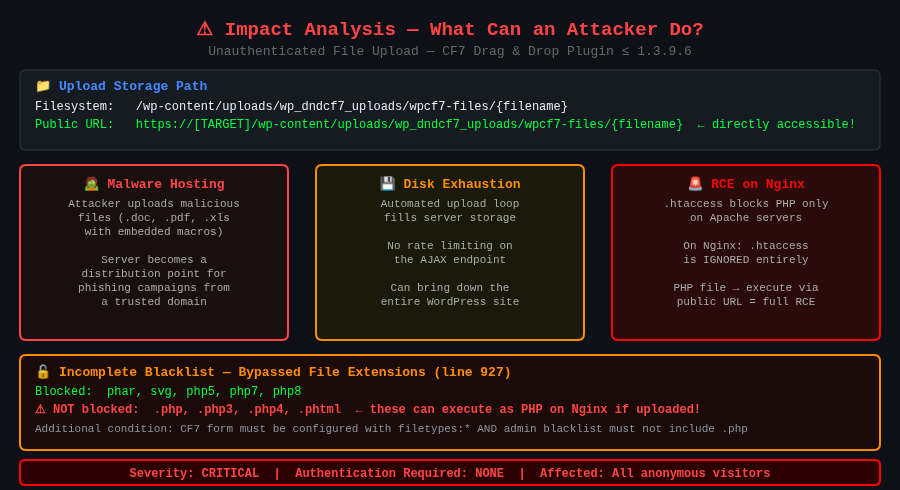
Task: Open the green Public URL link
Action: click(x=409, y=125)
